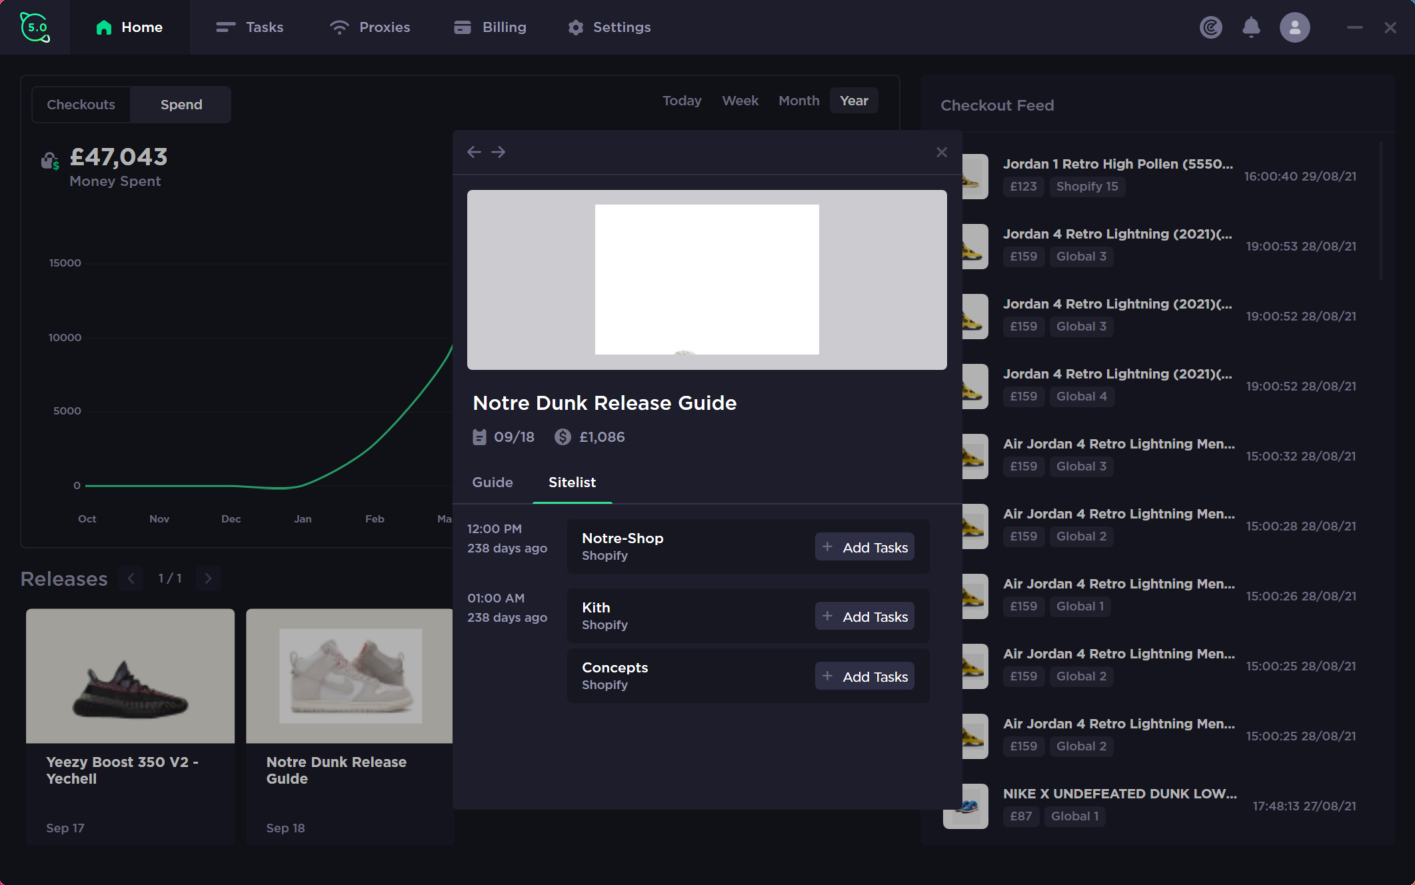Click the checkout feed scrollbar
Viewport: 1415px width, 885px height.
pyautogui.click(x=1381, y=210)
